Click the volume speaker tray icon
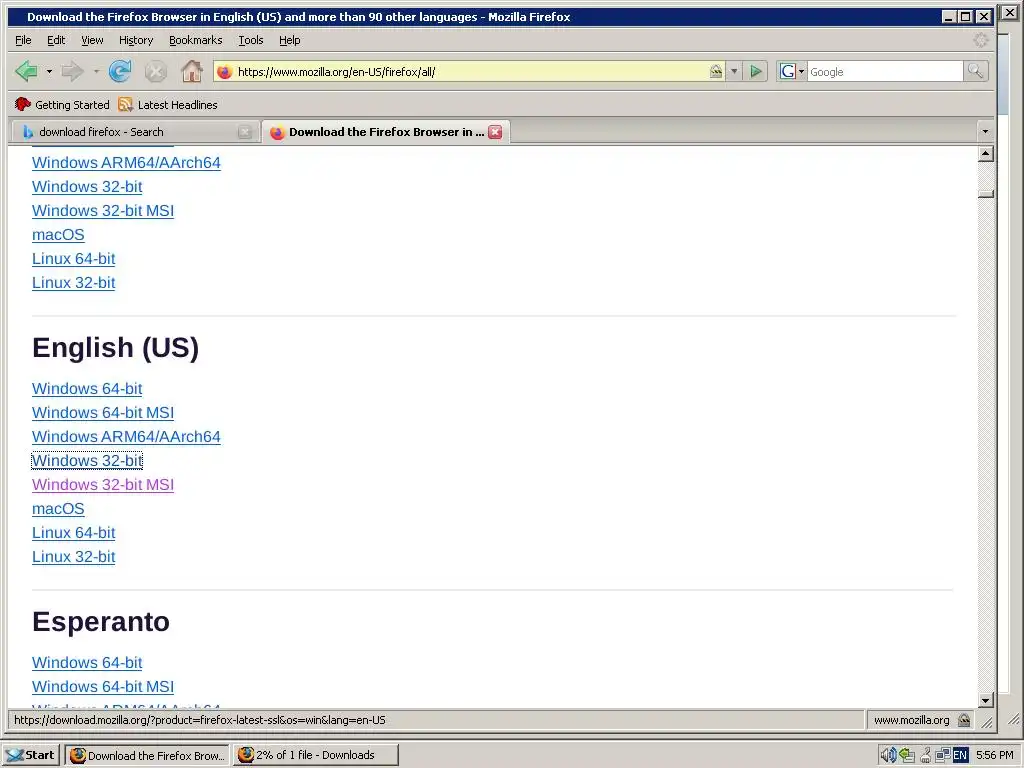Image resolution: width=1024 pixels, height=768 pixels. click(888, 755)
